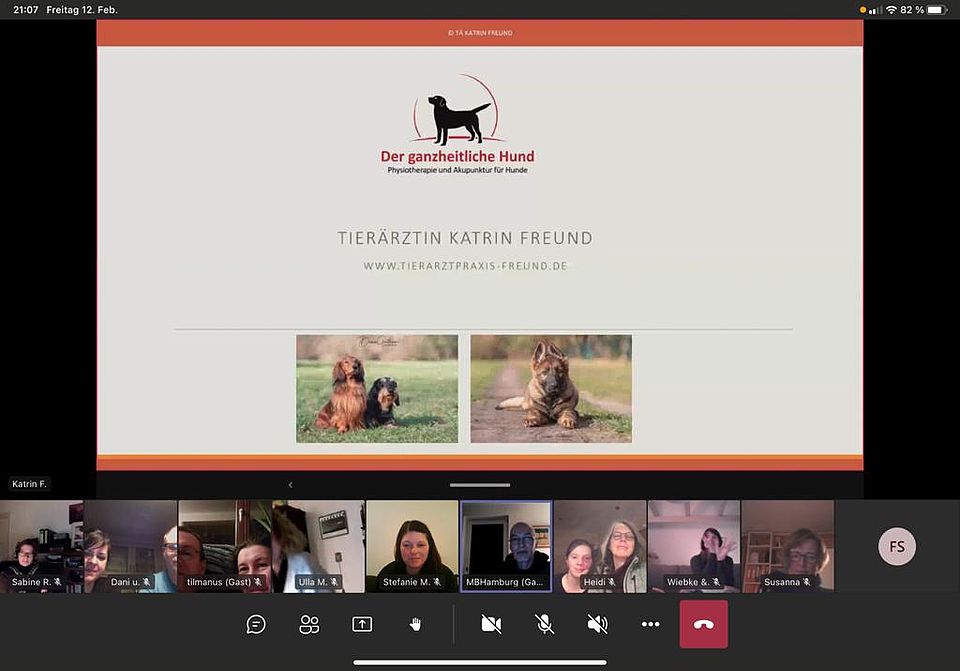This screenshot has width=960, height=671.
Task: Tap the shepherd puppy photo on the slide
Action: (x=550, y=388)
